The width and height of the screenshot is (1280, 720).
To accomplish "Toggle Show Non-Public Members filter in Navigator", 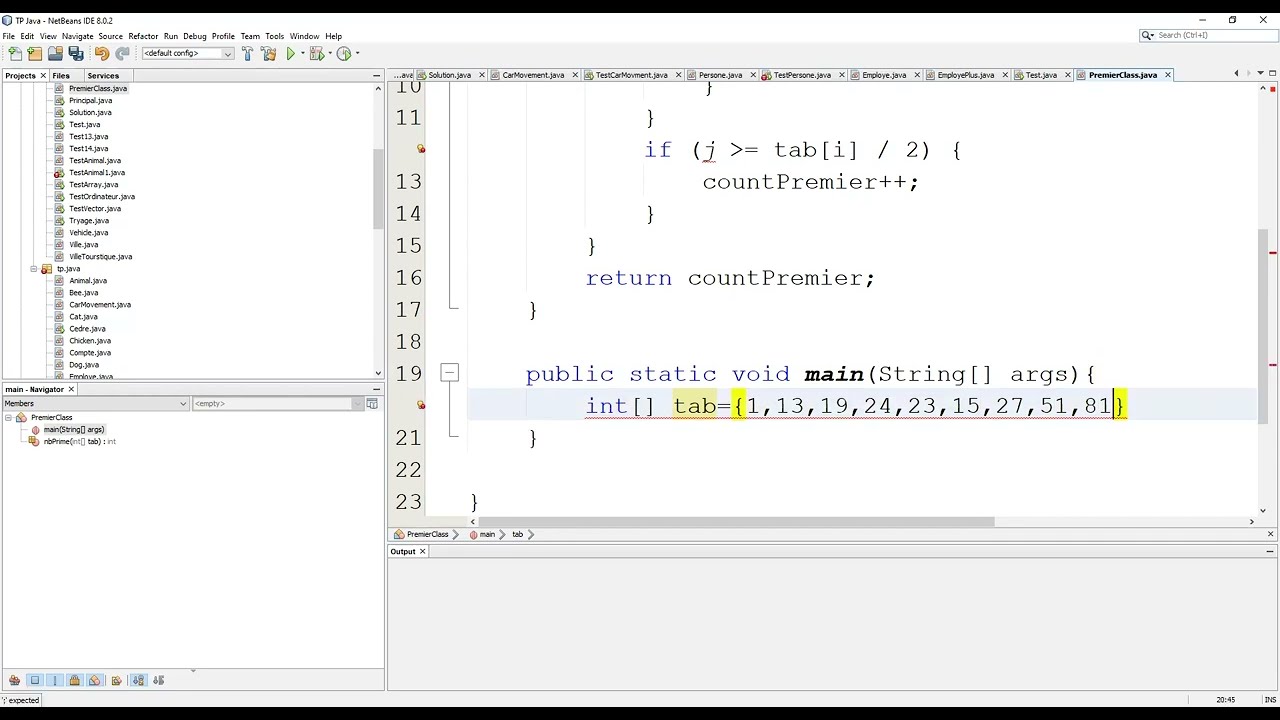I will pos(74,680).
